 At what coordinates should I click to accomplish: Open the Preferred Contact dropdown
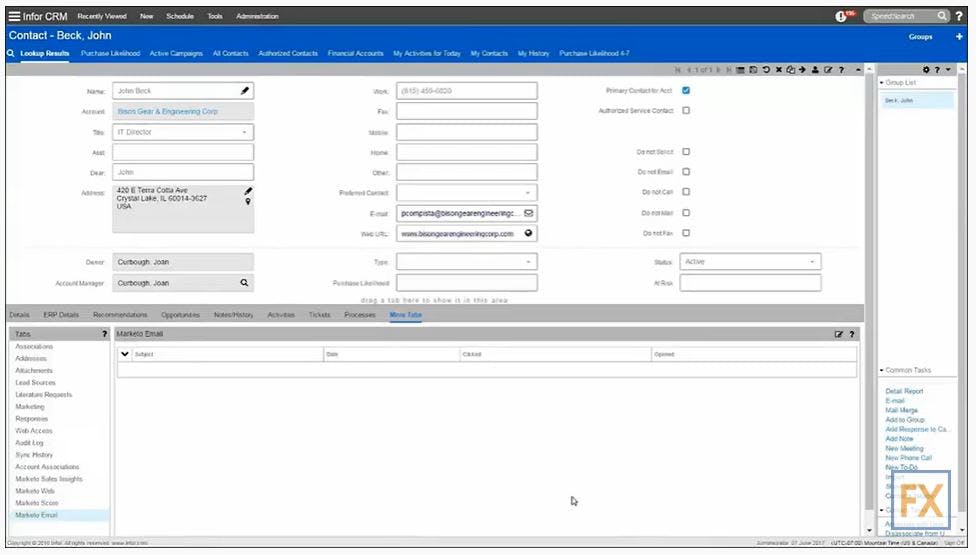point(528,193)
